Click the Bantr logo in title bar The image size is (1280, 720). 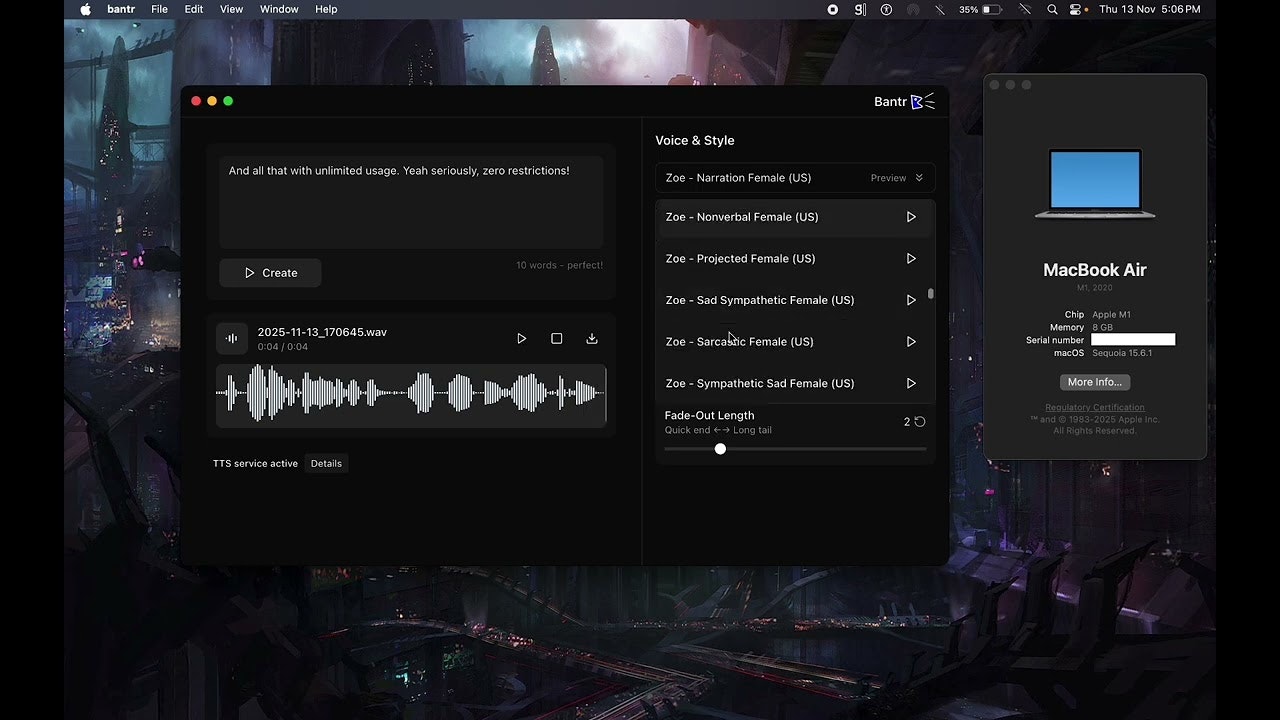pyautogui.click(x=904, y=101)
